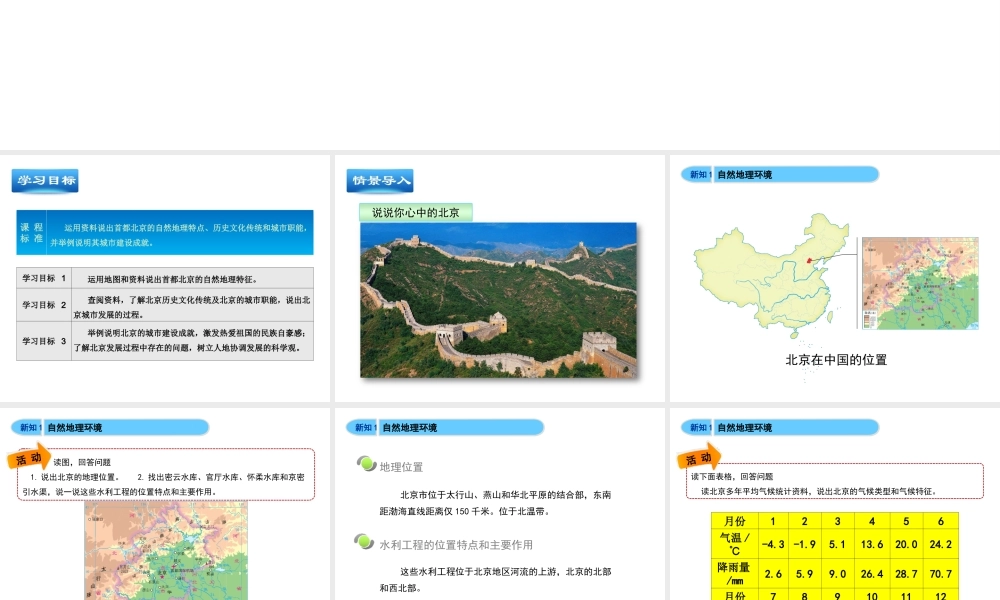Click the temperature cell 24.2
This screenshot has width=1000, height=600.
pyautogui.click(x=941, y=544)
